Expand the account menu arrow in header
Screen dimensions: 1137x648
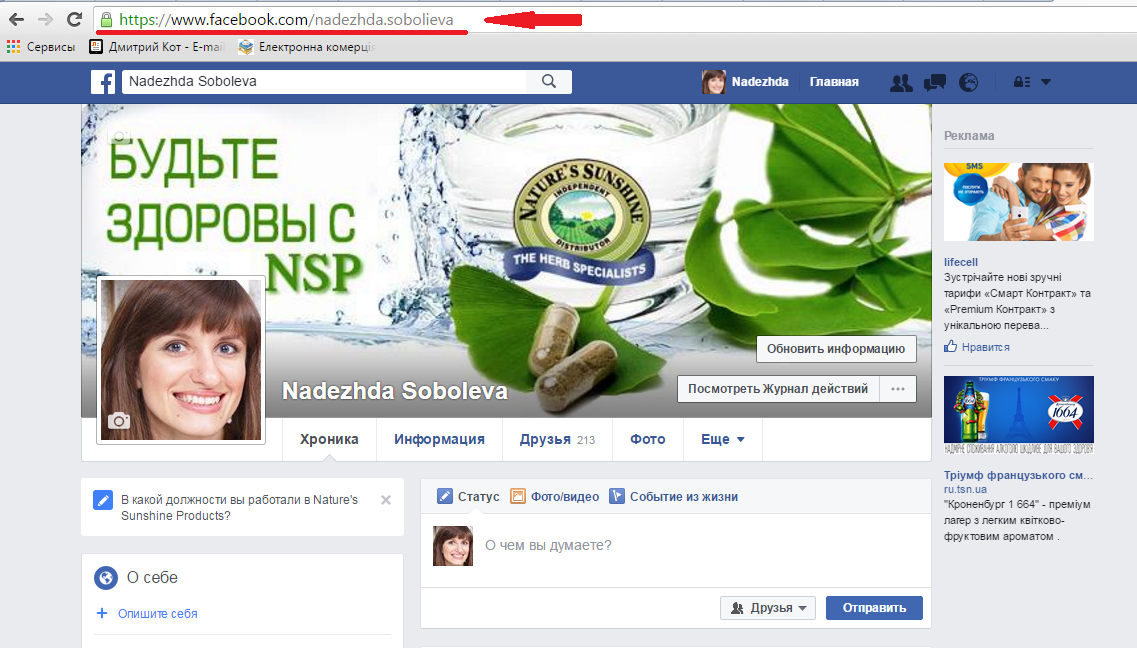(1046, 83)
